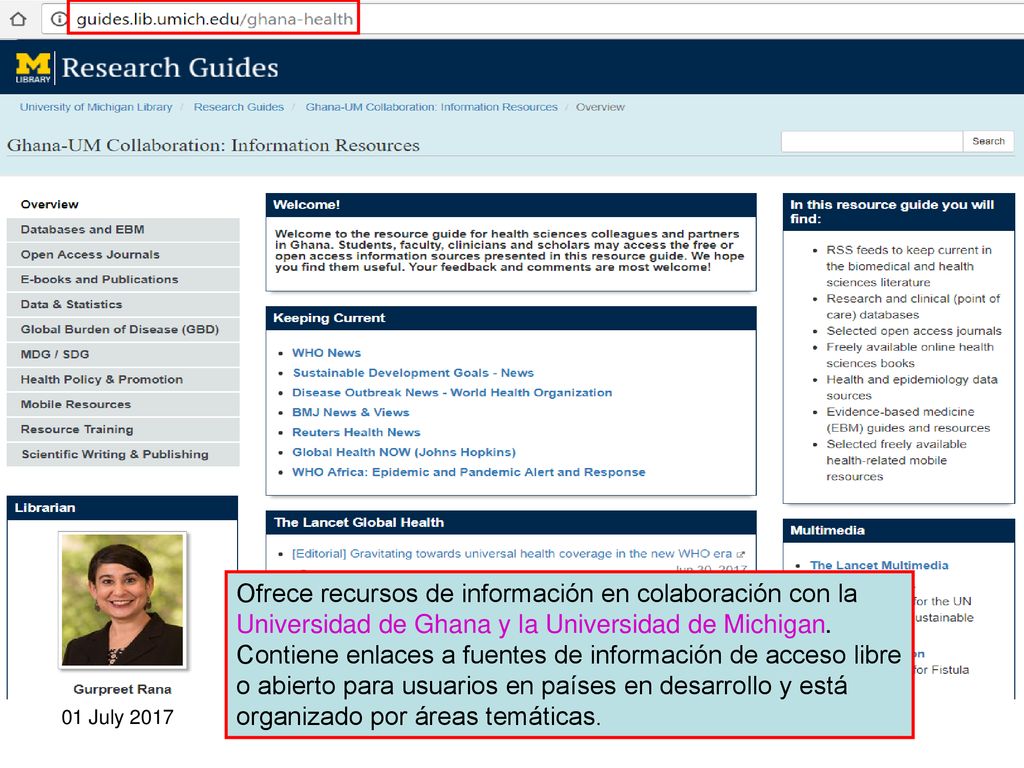Screen dimensions: 1024x768
Task: Open WHO Africa Epidemic and Pandemic Alert link
Action: point(468,472)
